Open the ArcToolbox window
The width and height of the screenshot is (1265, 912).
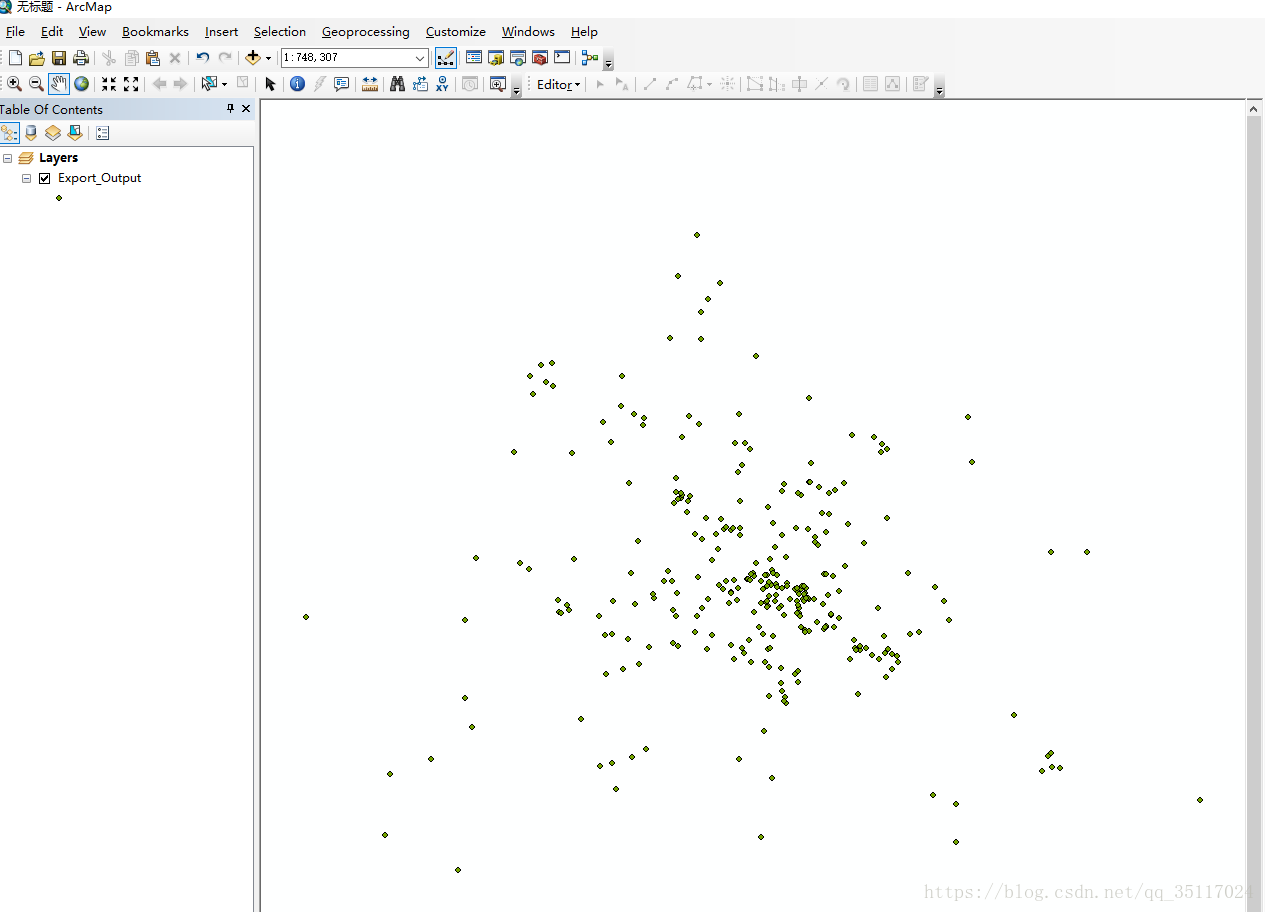(540, 58)
